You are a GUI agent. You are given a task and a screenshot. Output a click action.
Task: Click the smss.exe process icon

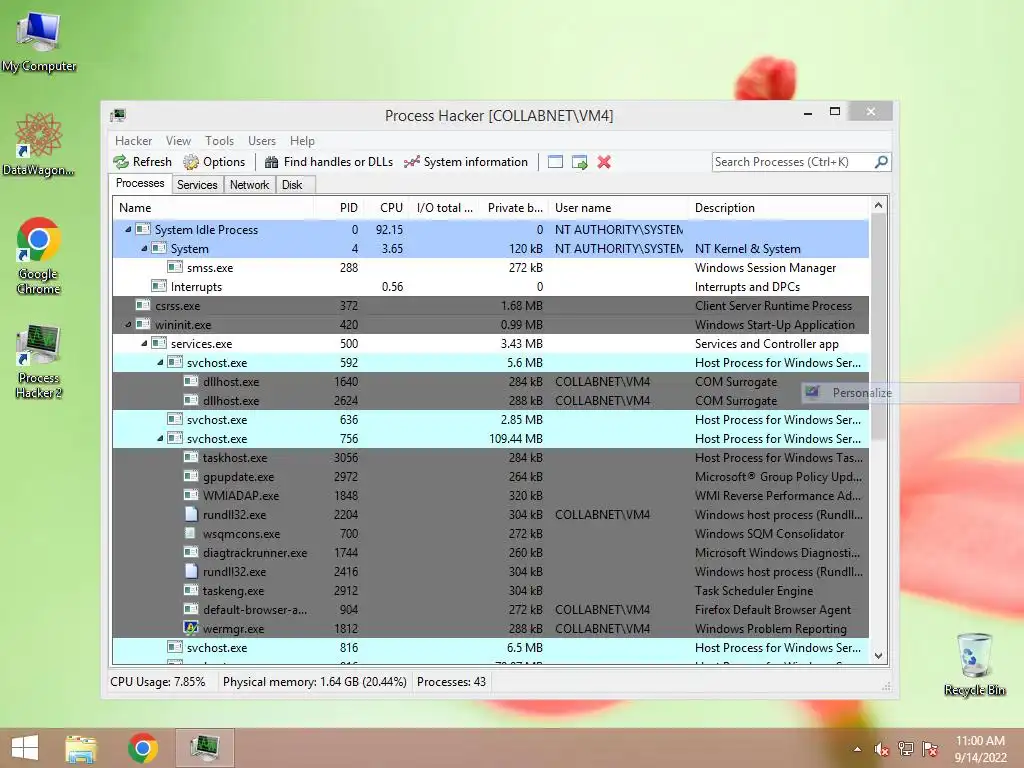pyautogui.click(x=174, y=267)
